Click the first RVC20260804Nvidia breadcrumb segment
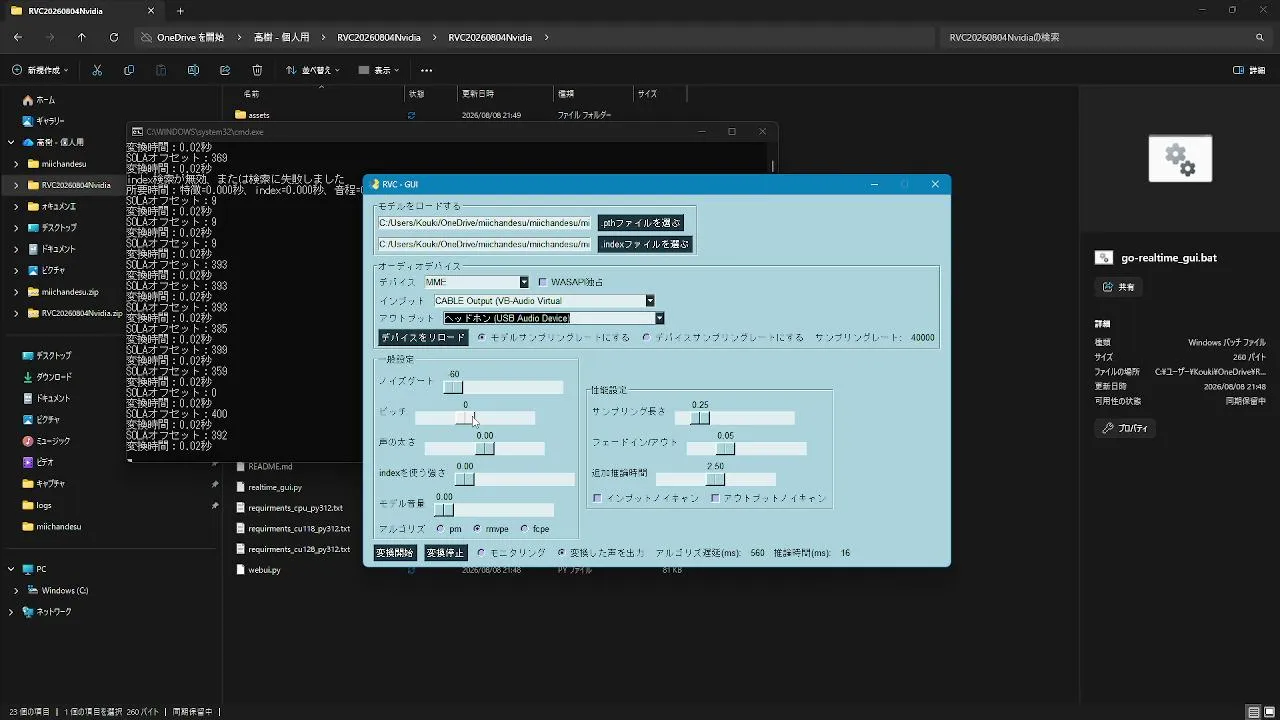The image size is (1280, 720). (x=379, y=37)
